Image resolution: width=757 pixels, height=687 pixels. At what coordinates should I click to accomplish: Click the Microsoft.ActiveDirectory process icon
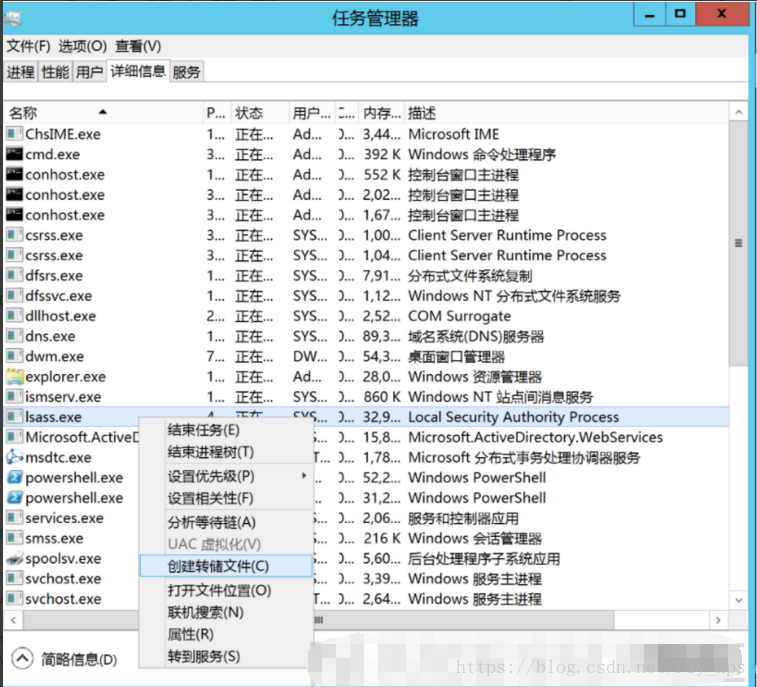point(14,437)
